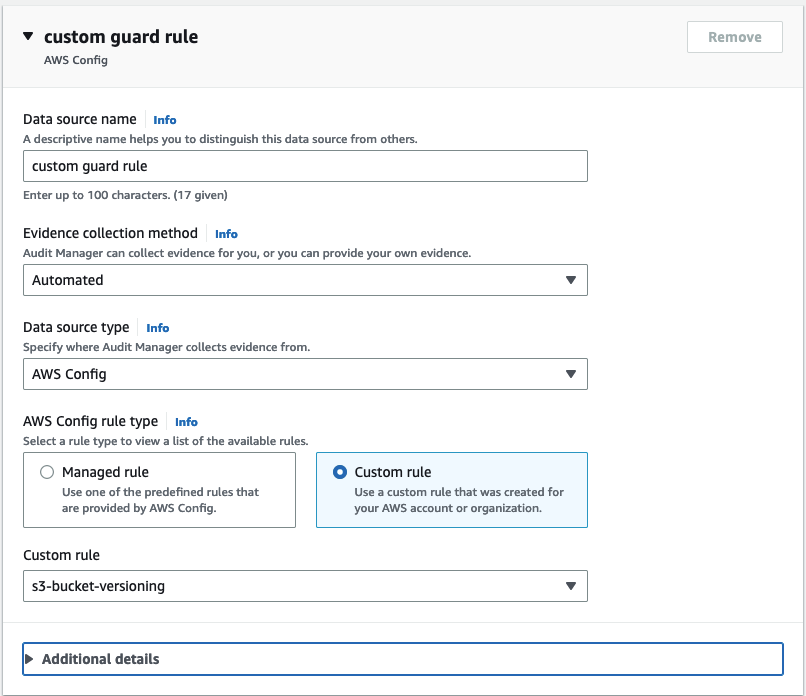Screen dimensions: 806x696
Task: Select the AWS Config heading label
Action: 76,60
